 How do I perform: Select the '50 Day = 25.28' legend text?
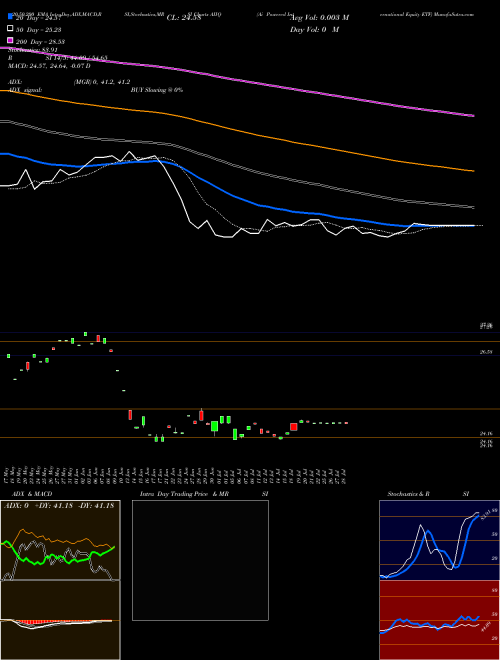[x=38, y=30]
